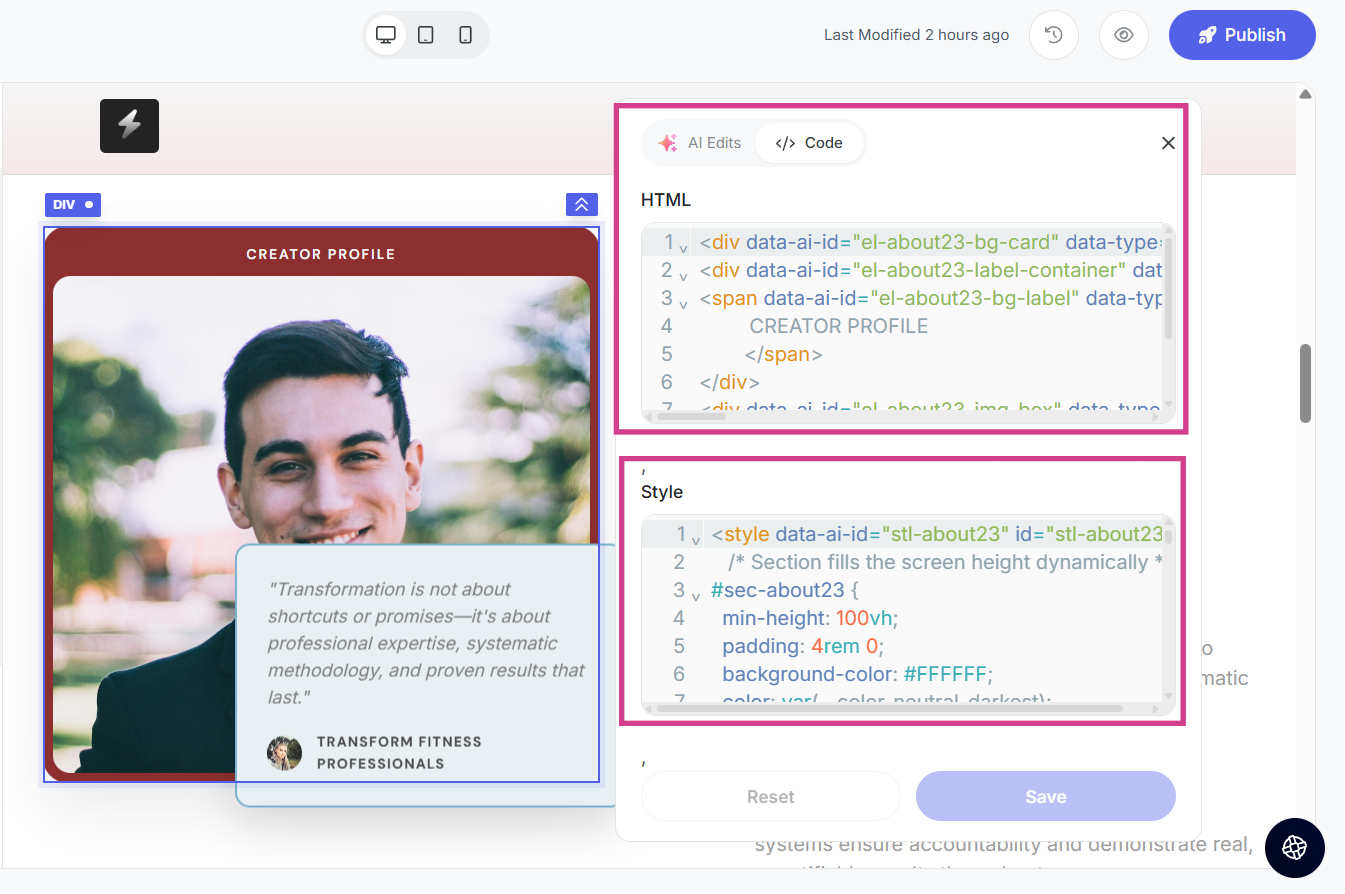Image resolution: width=1345 pixels, height=894 pixels.
Task: Open the globe icon button bottom-right
Action: click(1294, 848)
